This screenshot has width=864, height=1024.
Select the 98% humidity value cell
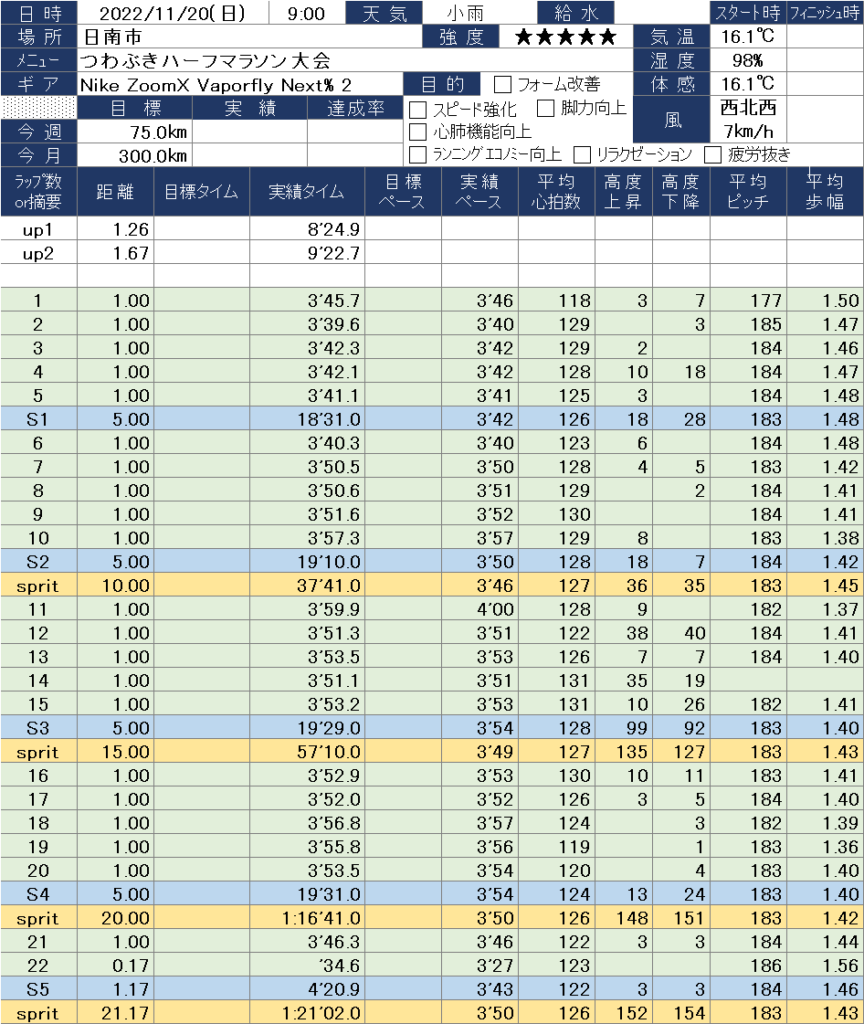[x=749, y=61]
